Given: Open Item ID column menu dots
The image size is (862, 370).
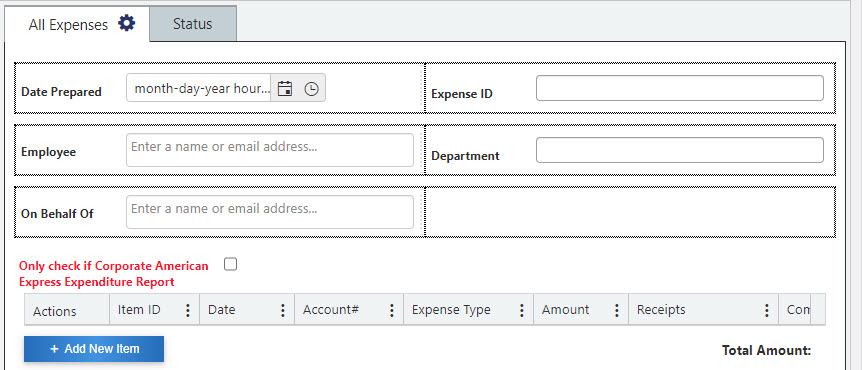Looking at the screenshot, I should [187, 310].
